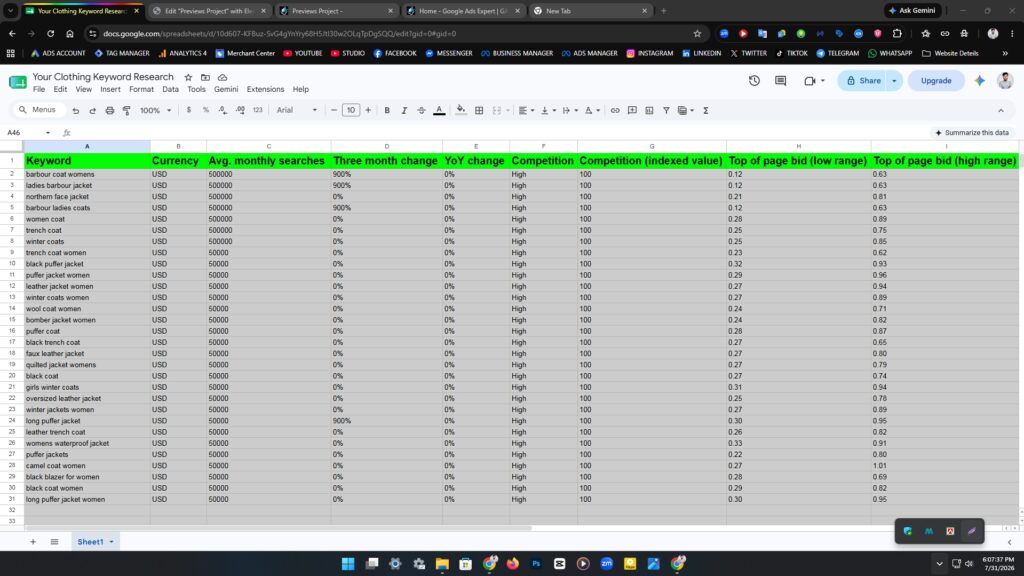Open horizontal align dropdown
1024x576 pixels.
(x=526, y=110)
